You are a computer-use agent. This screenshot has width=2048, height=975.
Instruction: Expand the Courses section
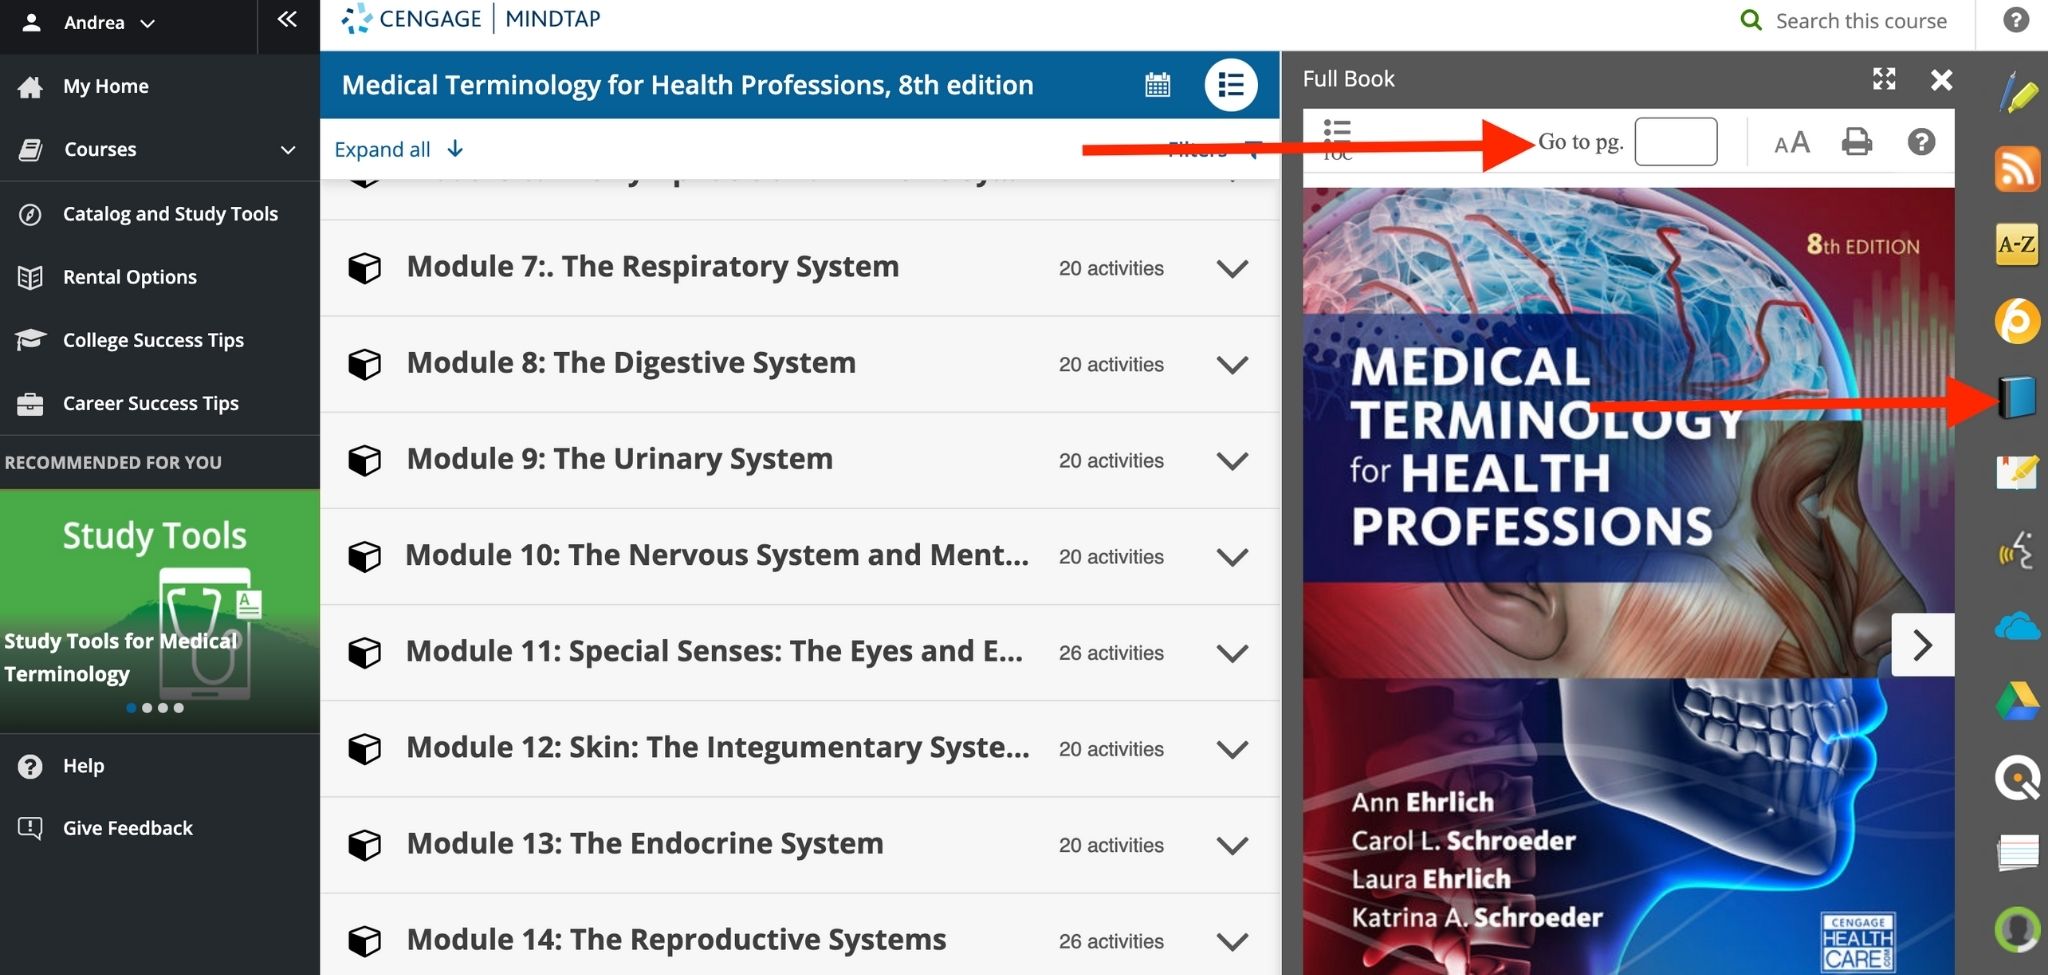[99, 148]
